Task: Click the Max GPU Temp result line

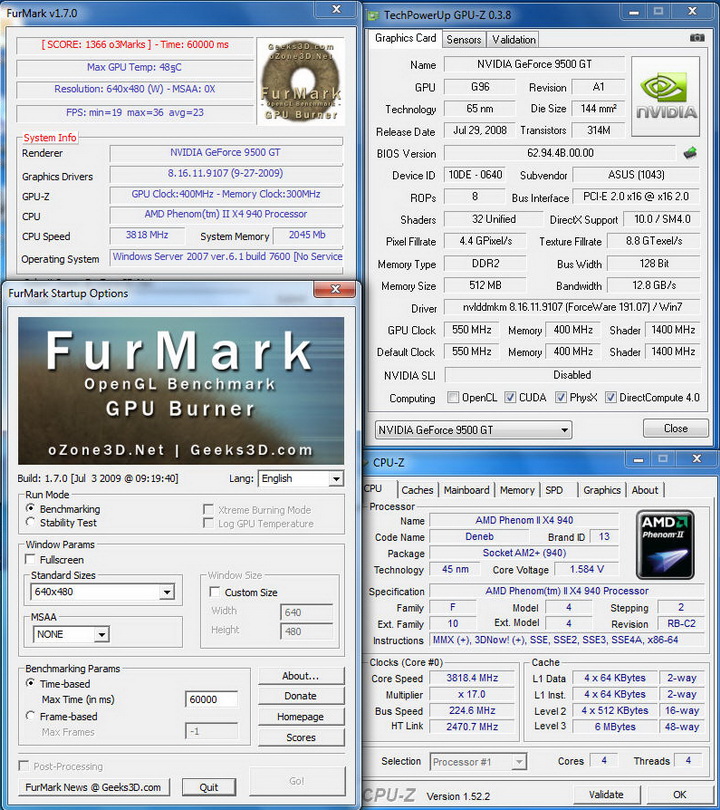Action: (135, 67)
